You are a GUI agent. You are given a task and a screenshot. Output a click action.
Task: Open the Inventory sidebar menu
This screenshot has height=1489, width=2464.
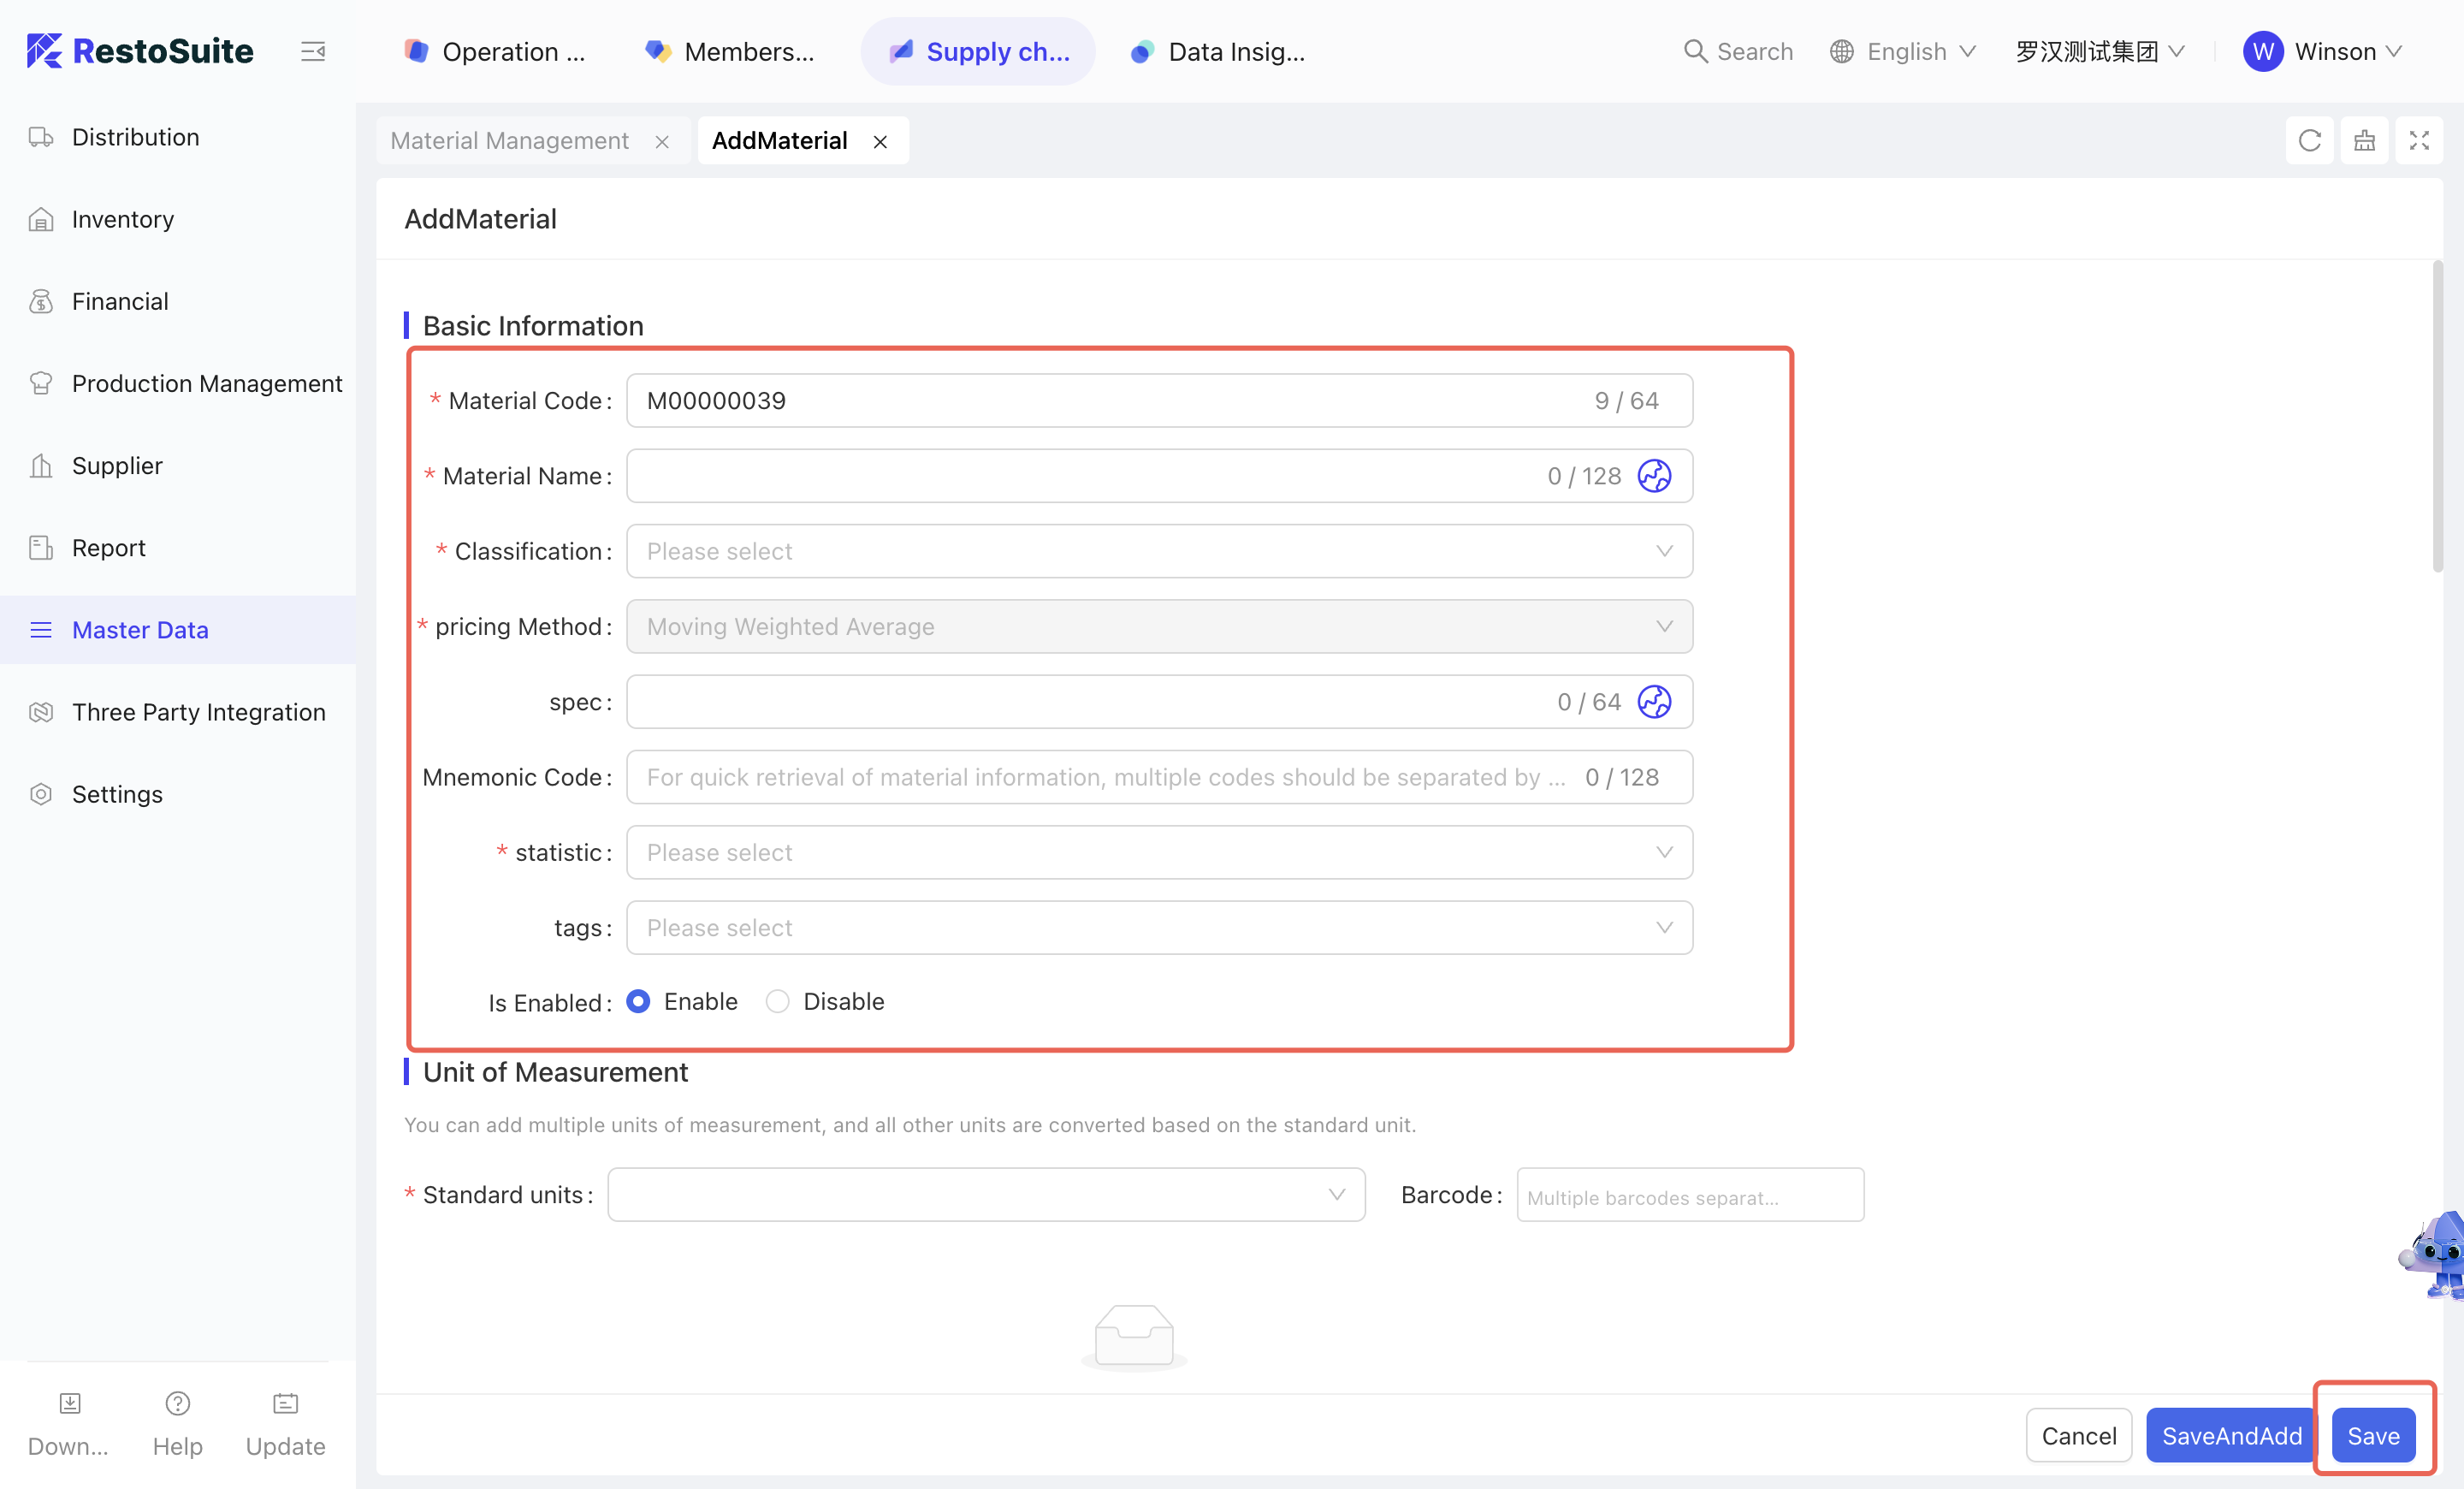(x=123, y=219)
